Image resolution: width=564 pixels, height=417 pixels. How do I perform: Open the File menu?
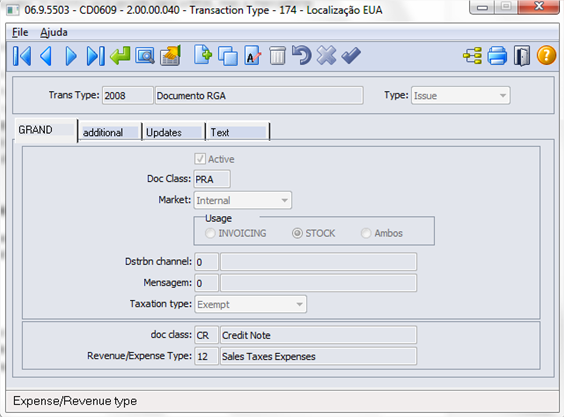pos(20,32)
